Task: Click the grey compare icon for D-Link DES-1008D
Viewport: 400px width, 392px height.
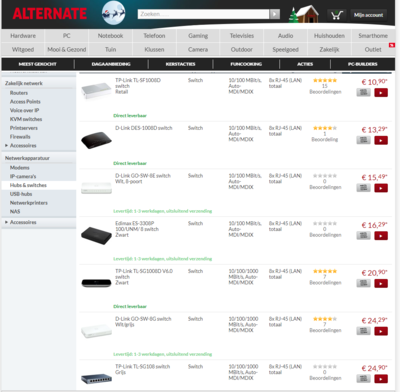Action: pyautogui.click(x=363, y=140)
